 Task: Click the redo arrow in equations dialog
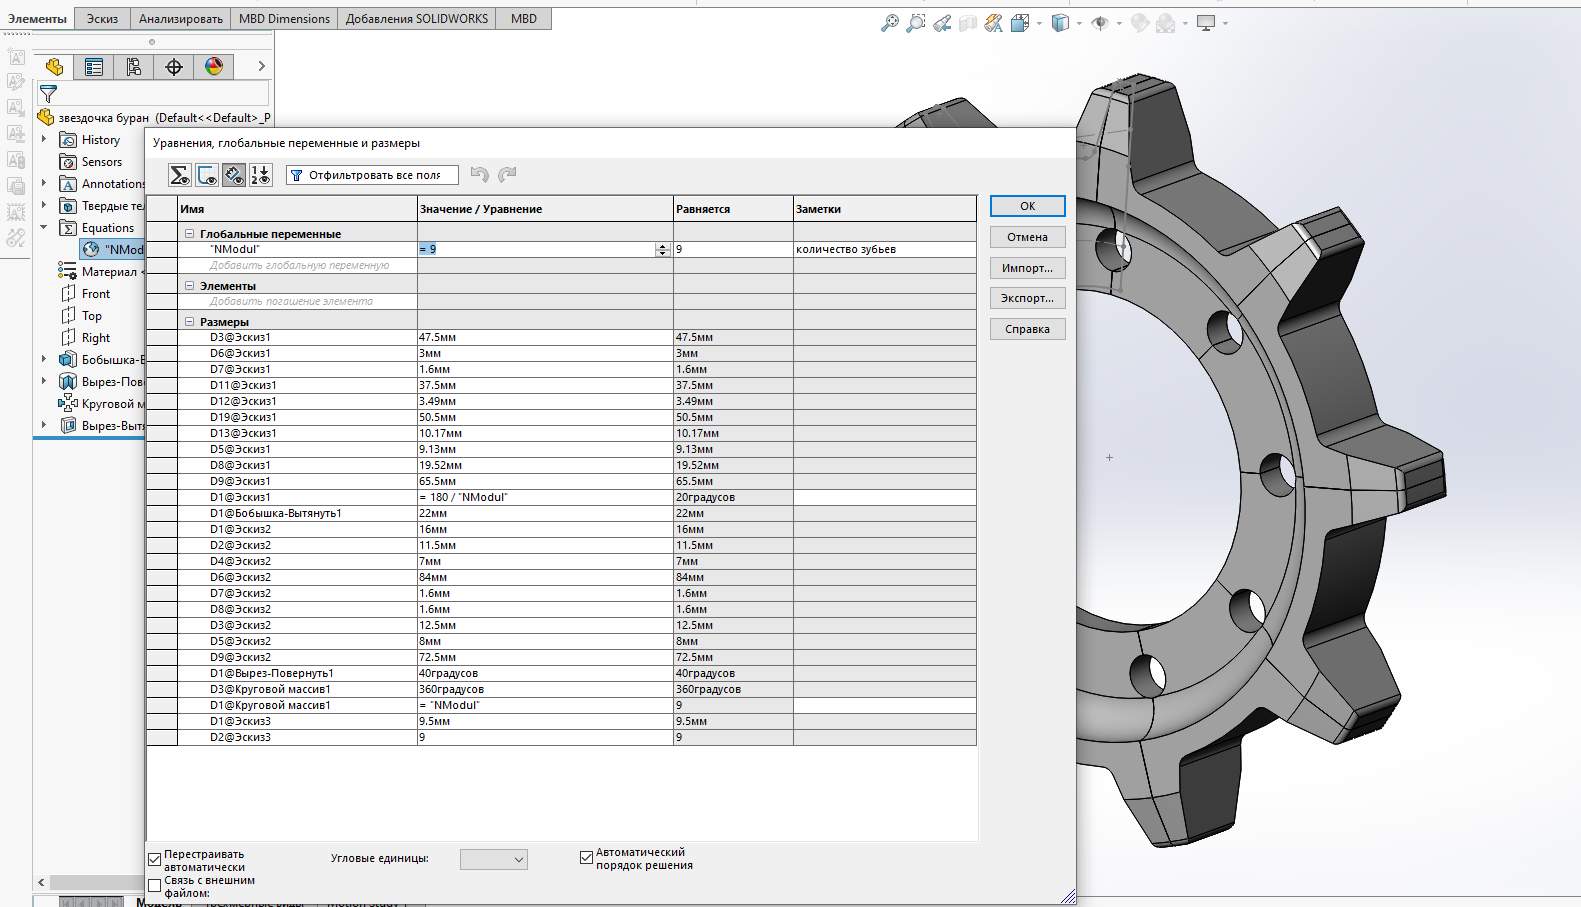(x=507, y=175)
